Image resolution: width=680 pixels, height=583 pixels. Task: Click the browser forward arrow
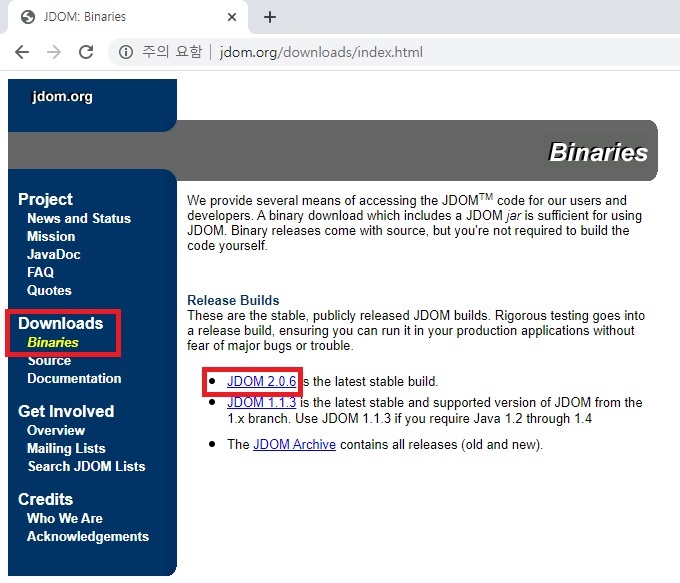click(x=54, y=52)
